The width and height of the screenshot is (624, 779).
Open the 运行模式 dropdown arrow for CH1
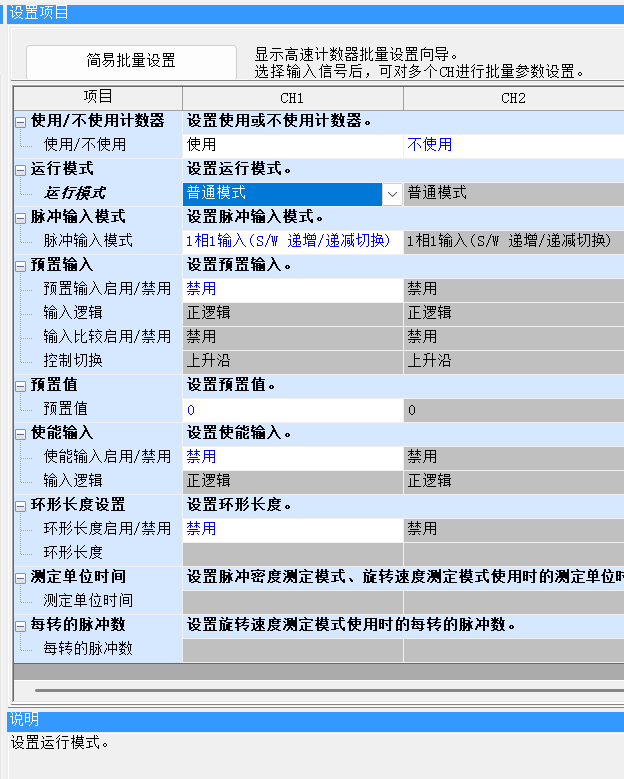(392, 193)
